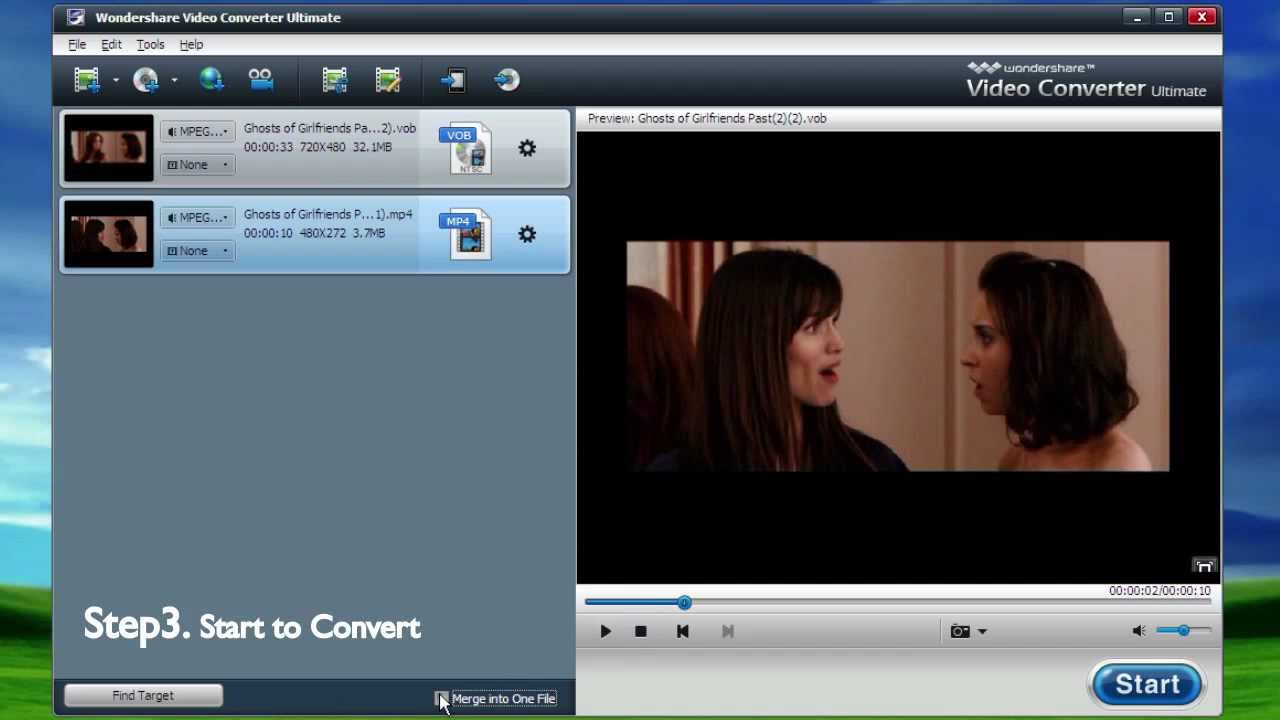The image size is (1280, 720).
Task: Open subtitle None dropdown for the MP4 file
Action: coord(198,251)
